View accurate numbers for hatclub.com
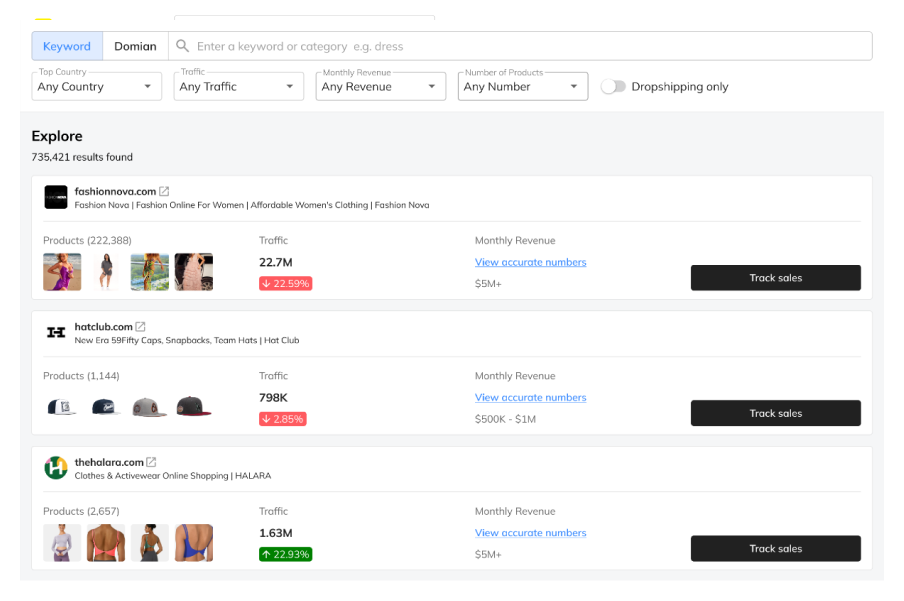 click(530, 397)
